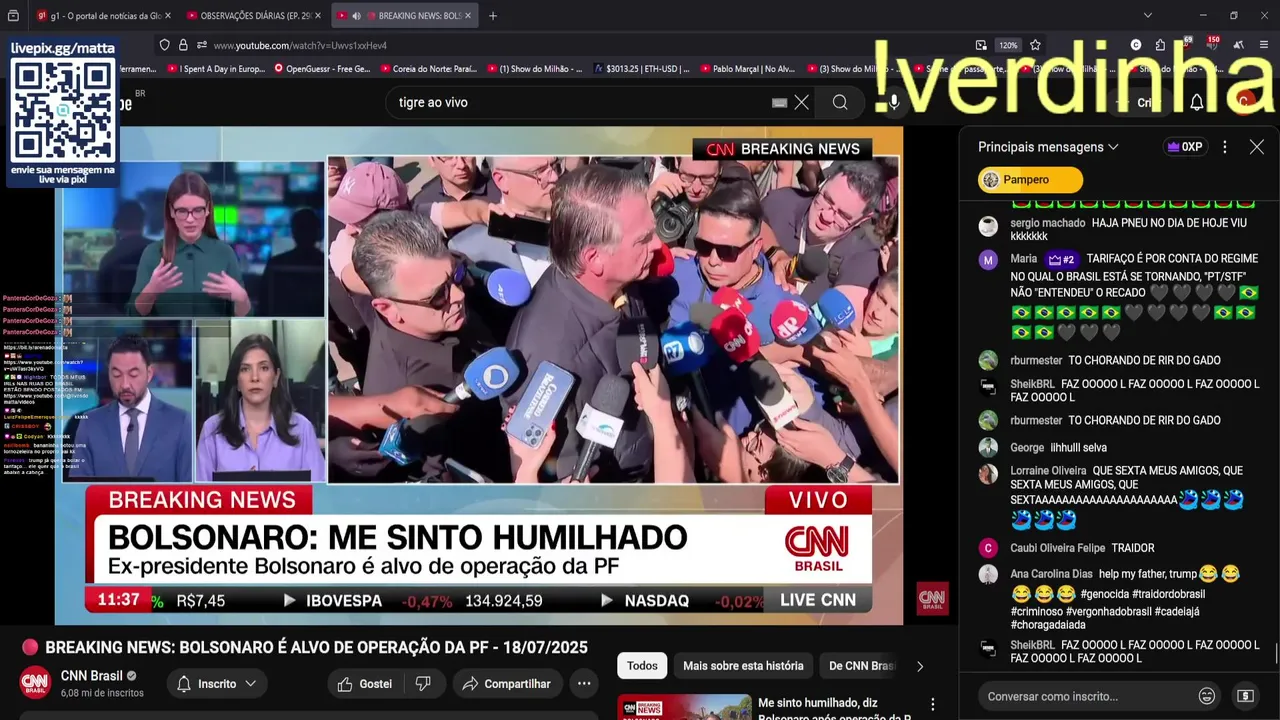Image resolution: width=1280 pixels, height=720 pixels.
Task: Open 'Pablo Marçal | No Alv...' bookmark
Action: (x=747, y=69)
